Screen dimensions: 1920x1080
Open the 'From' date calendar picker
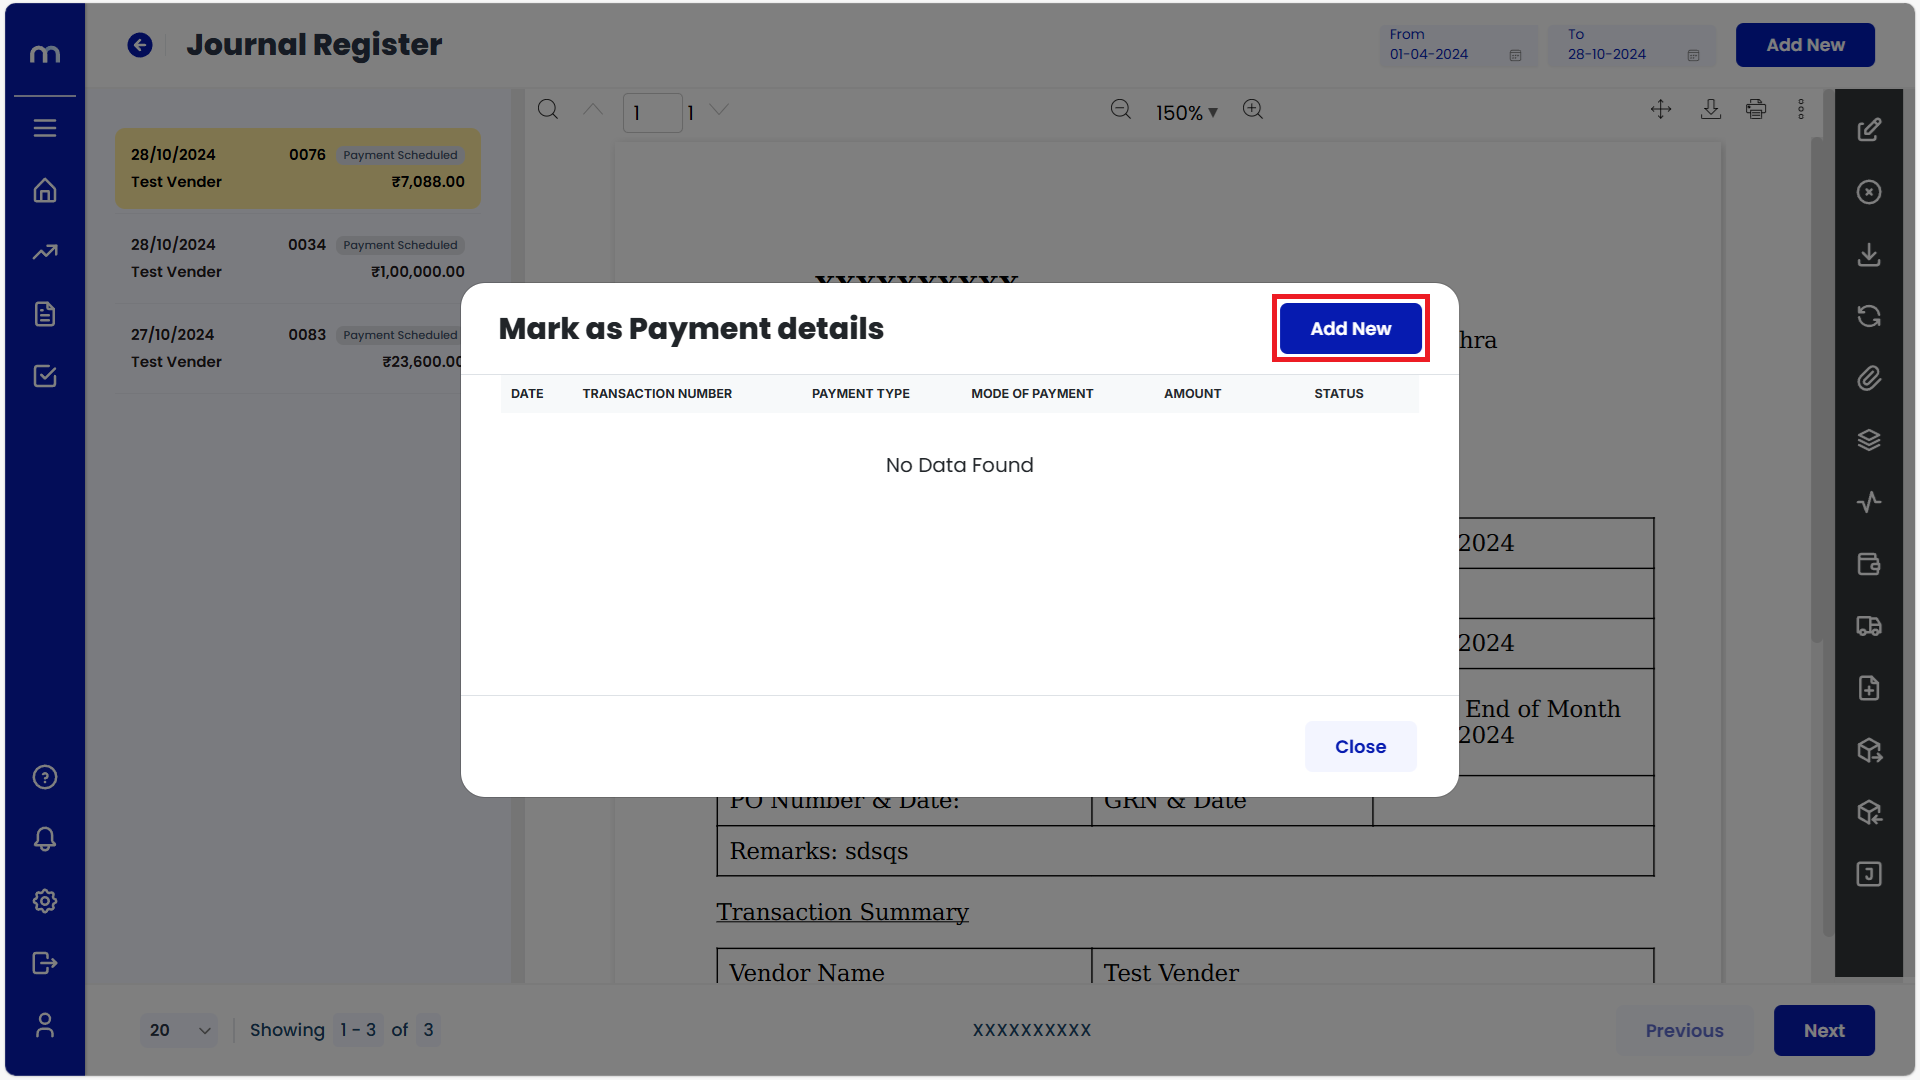(x=1513, y=55)
